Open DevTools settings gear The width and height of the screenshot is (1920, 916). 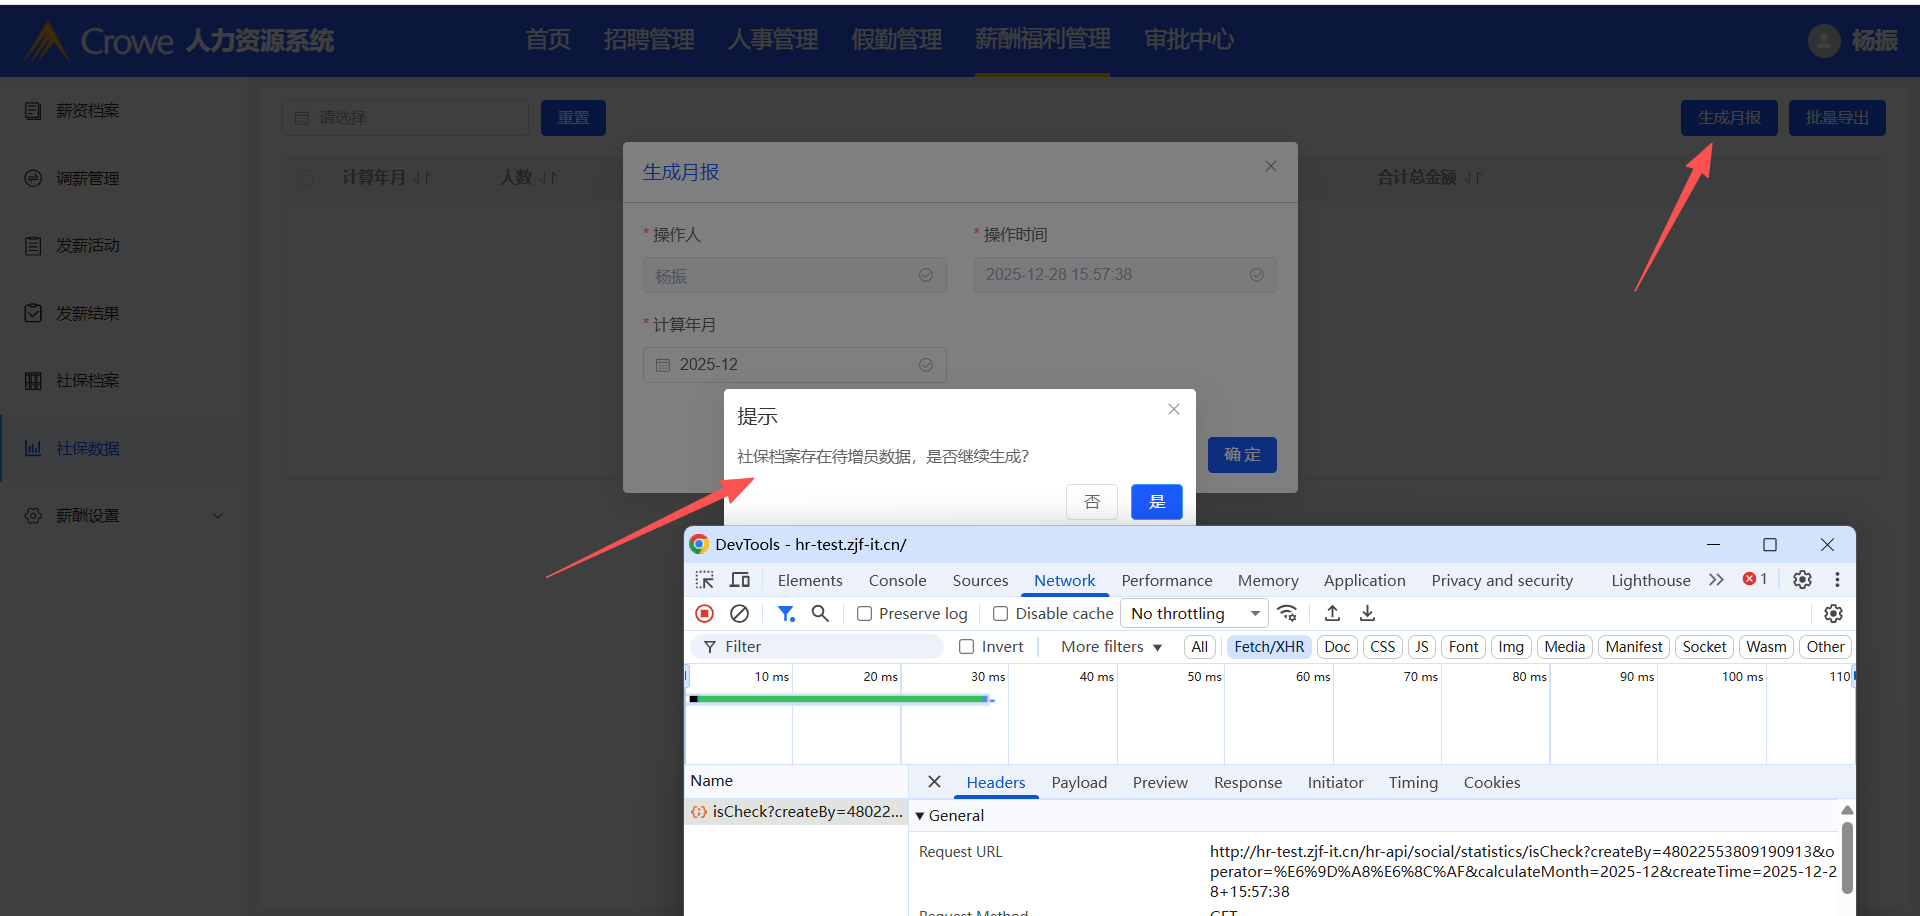(1802, 580)
